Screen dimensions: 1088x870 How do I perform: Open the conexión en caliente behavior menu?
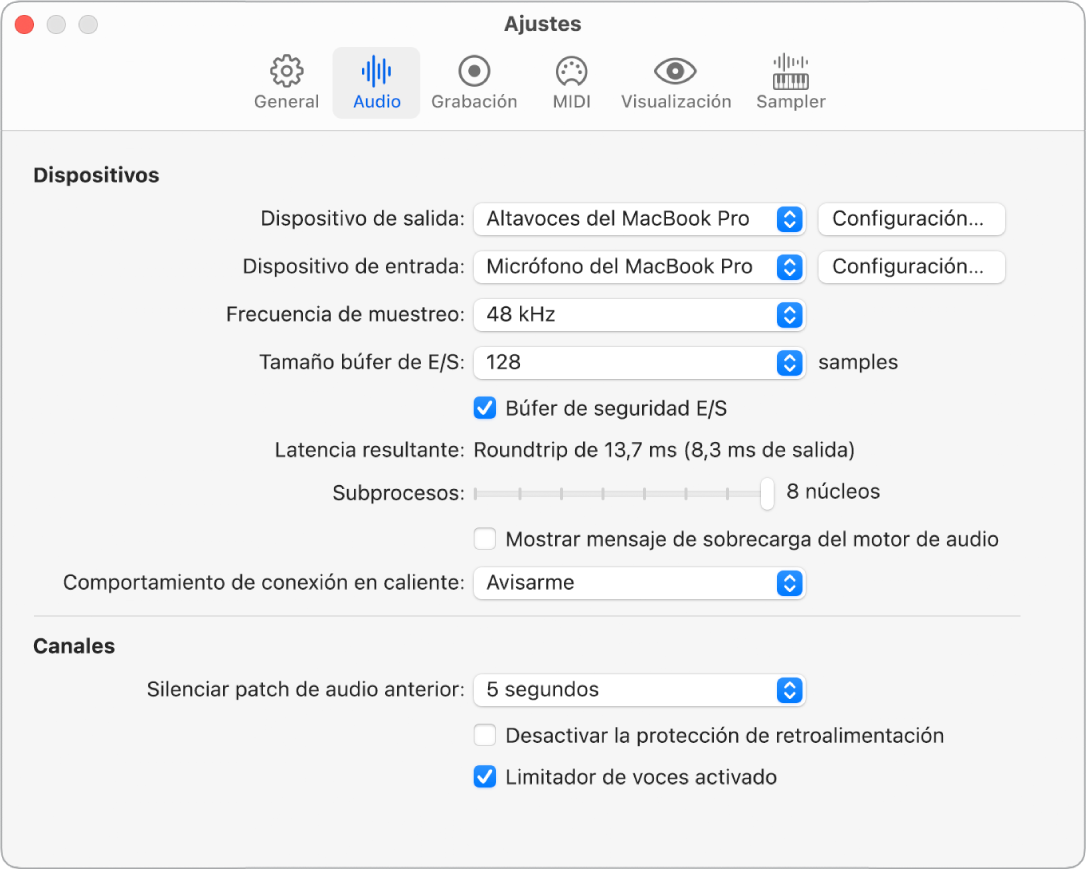(x=639, y=583)
